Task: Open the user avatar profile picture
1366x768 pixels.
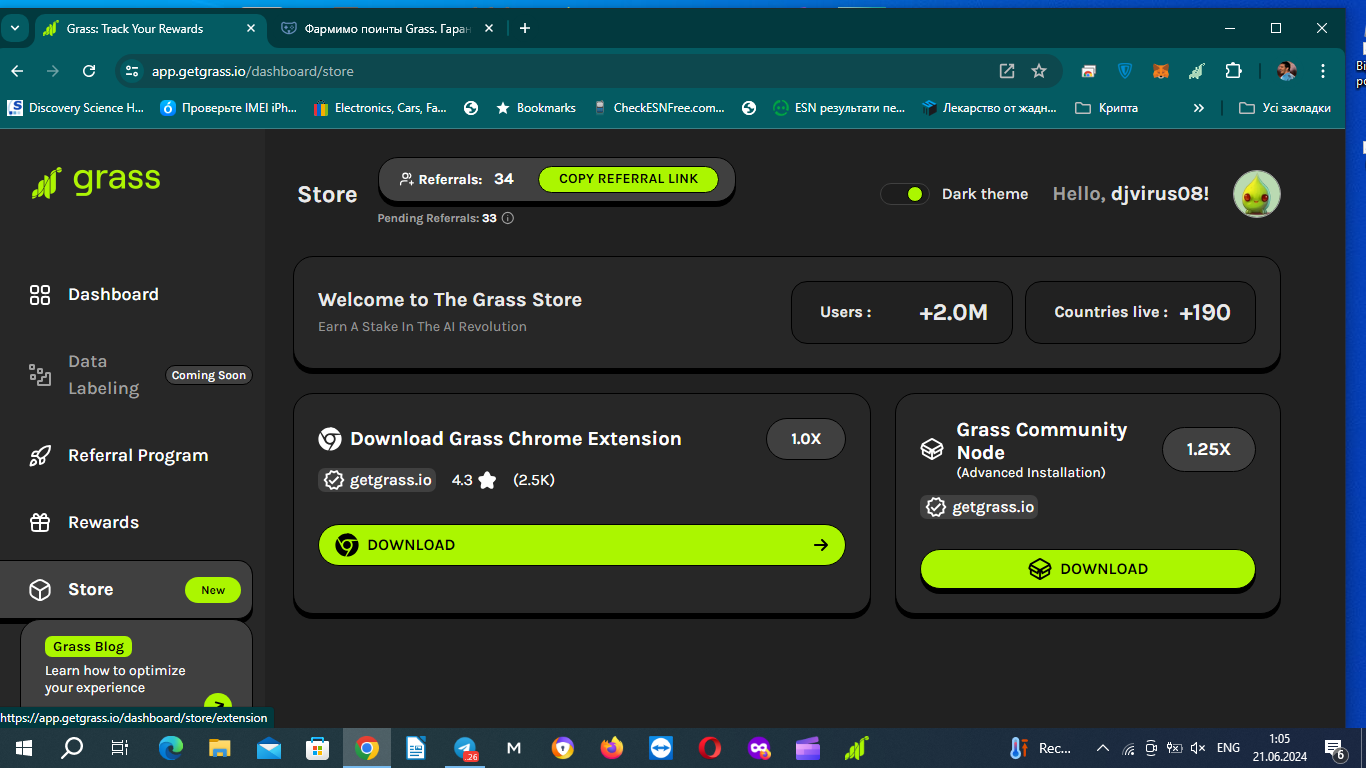Action: pyautogui.click(x=1256, y=194)
